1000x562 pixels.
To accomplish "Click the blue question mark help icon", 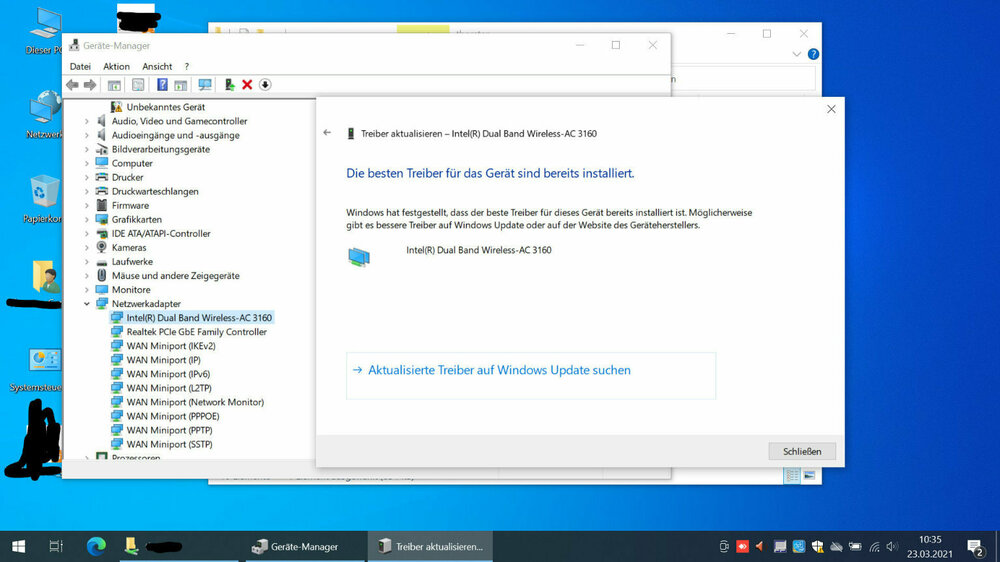I will 162,85.
